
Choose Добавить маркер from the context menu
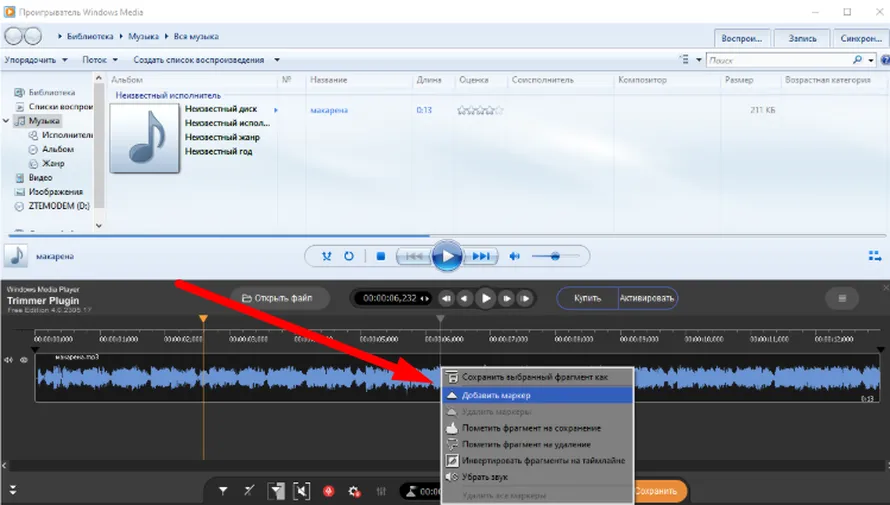point(538,395)
